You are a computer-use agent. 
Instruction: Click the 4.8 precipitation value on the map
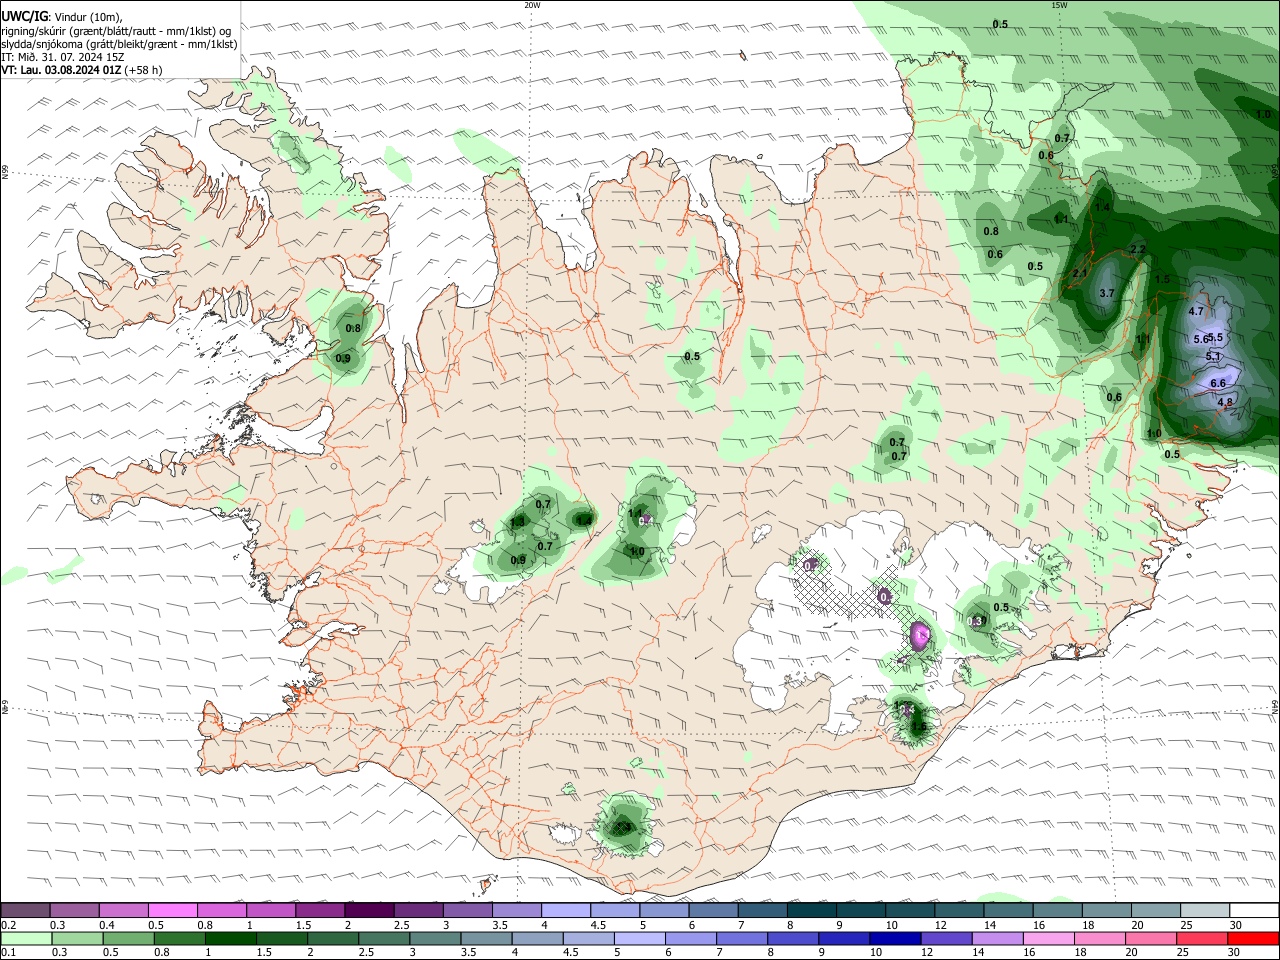point(1225,402)
